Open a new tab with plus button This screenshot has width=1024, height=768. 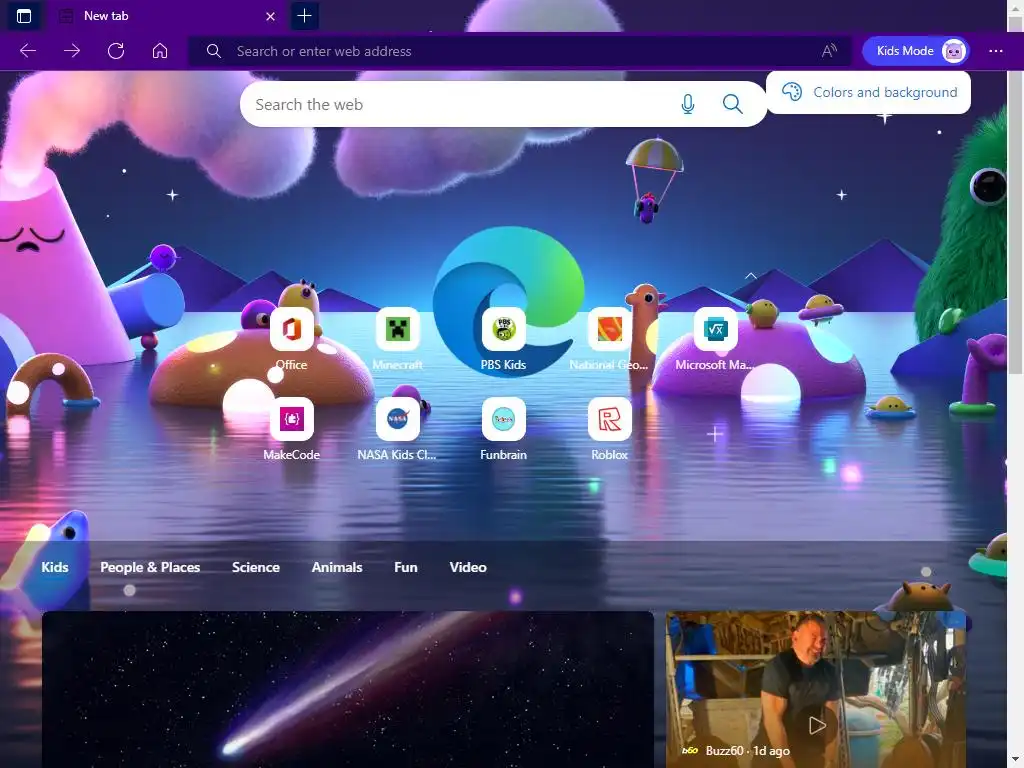tap(304, 16)
